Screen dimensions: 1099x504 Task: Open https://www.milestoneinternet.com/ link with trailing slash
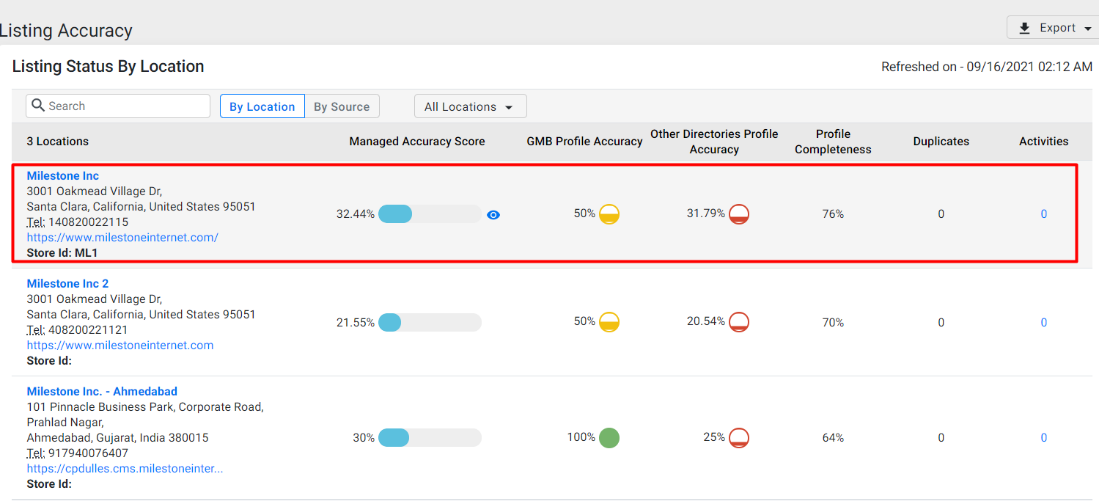point(123,238)
